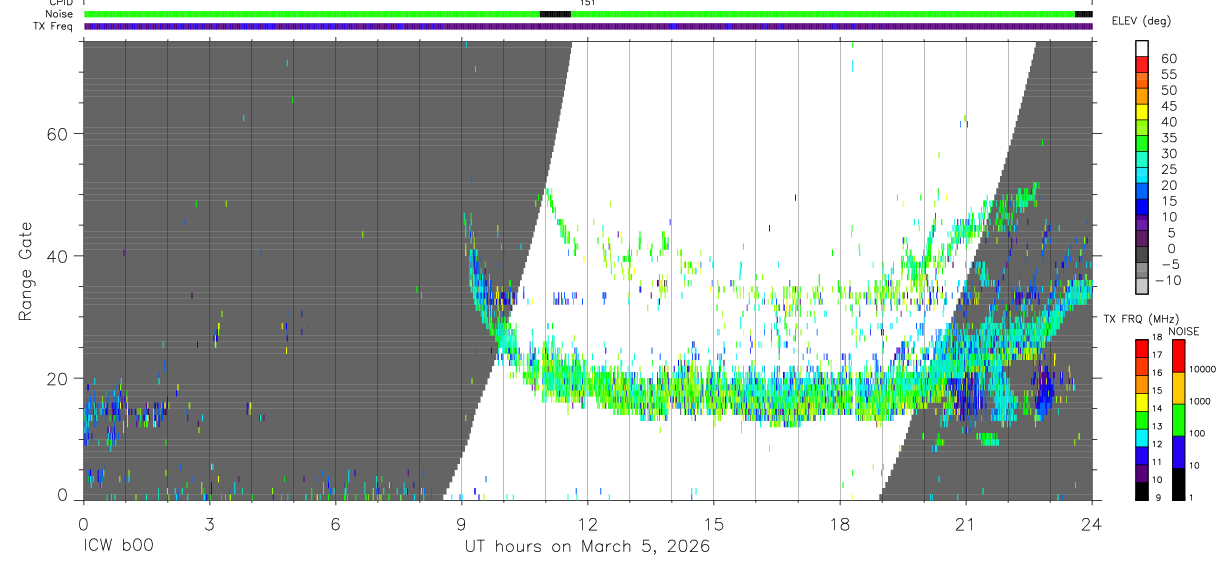Click red top segment of TX FRQ colorbar
This screenshot has width=1228, height=567.
pos(1142,348)
